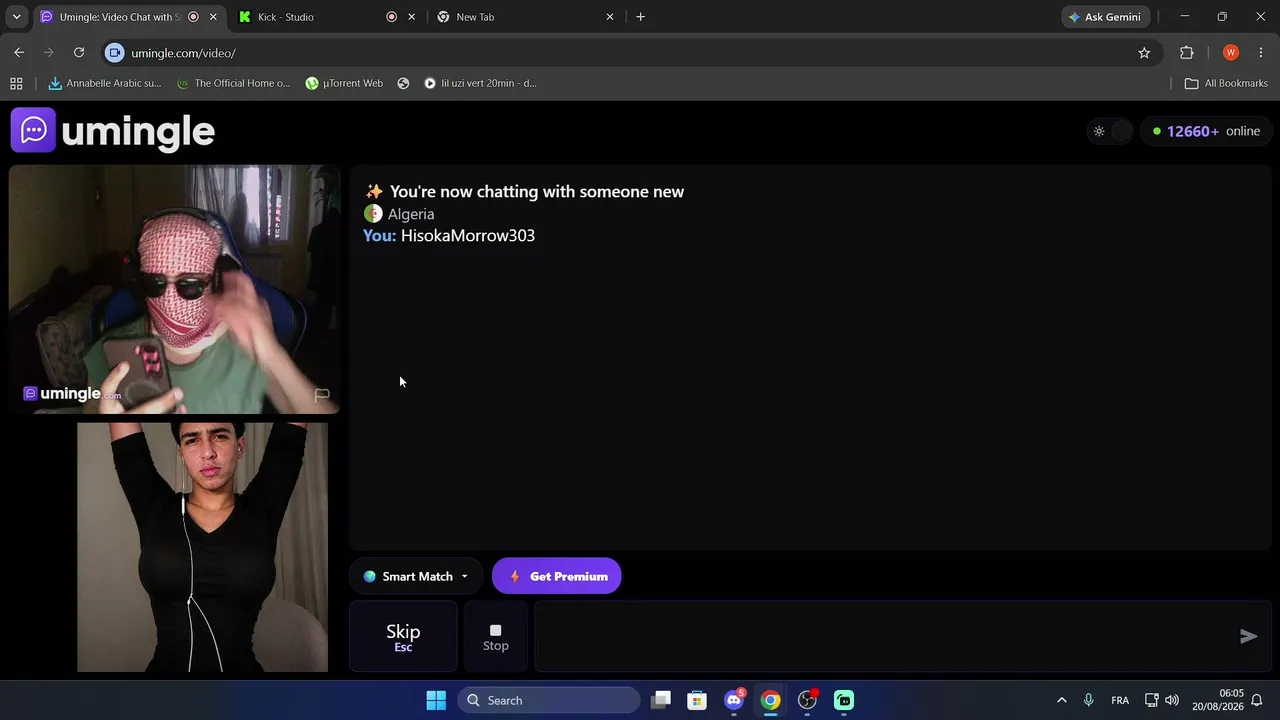Open The Official Home o... bookmark

(233, 83)
